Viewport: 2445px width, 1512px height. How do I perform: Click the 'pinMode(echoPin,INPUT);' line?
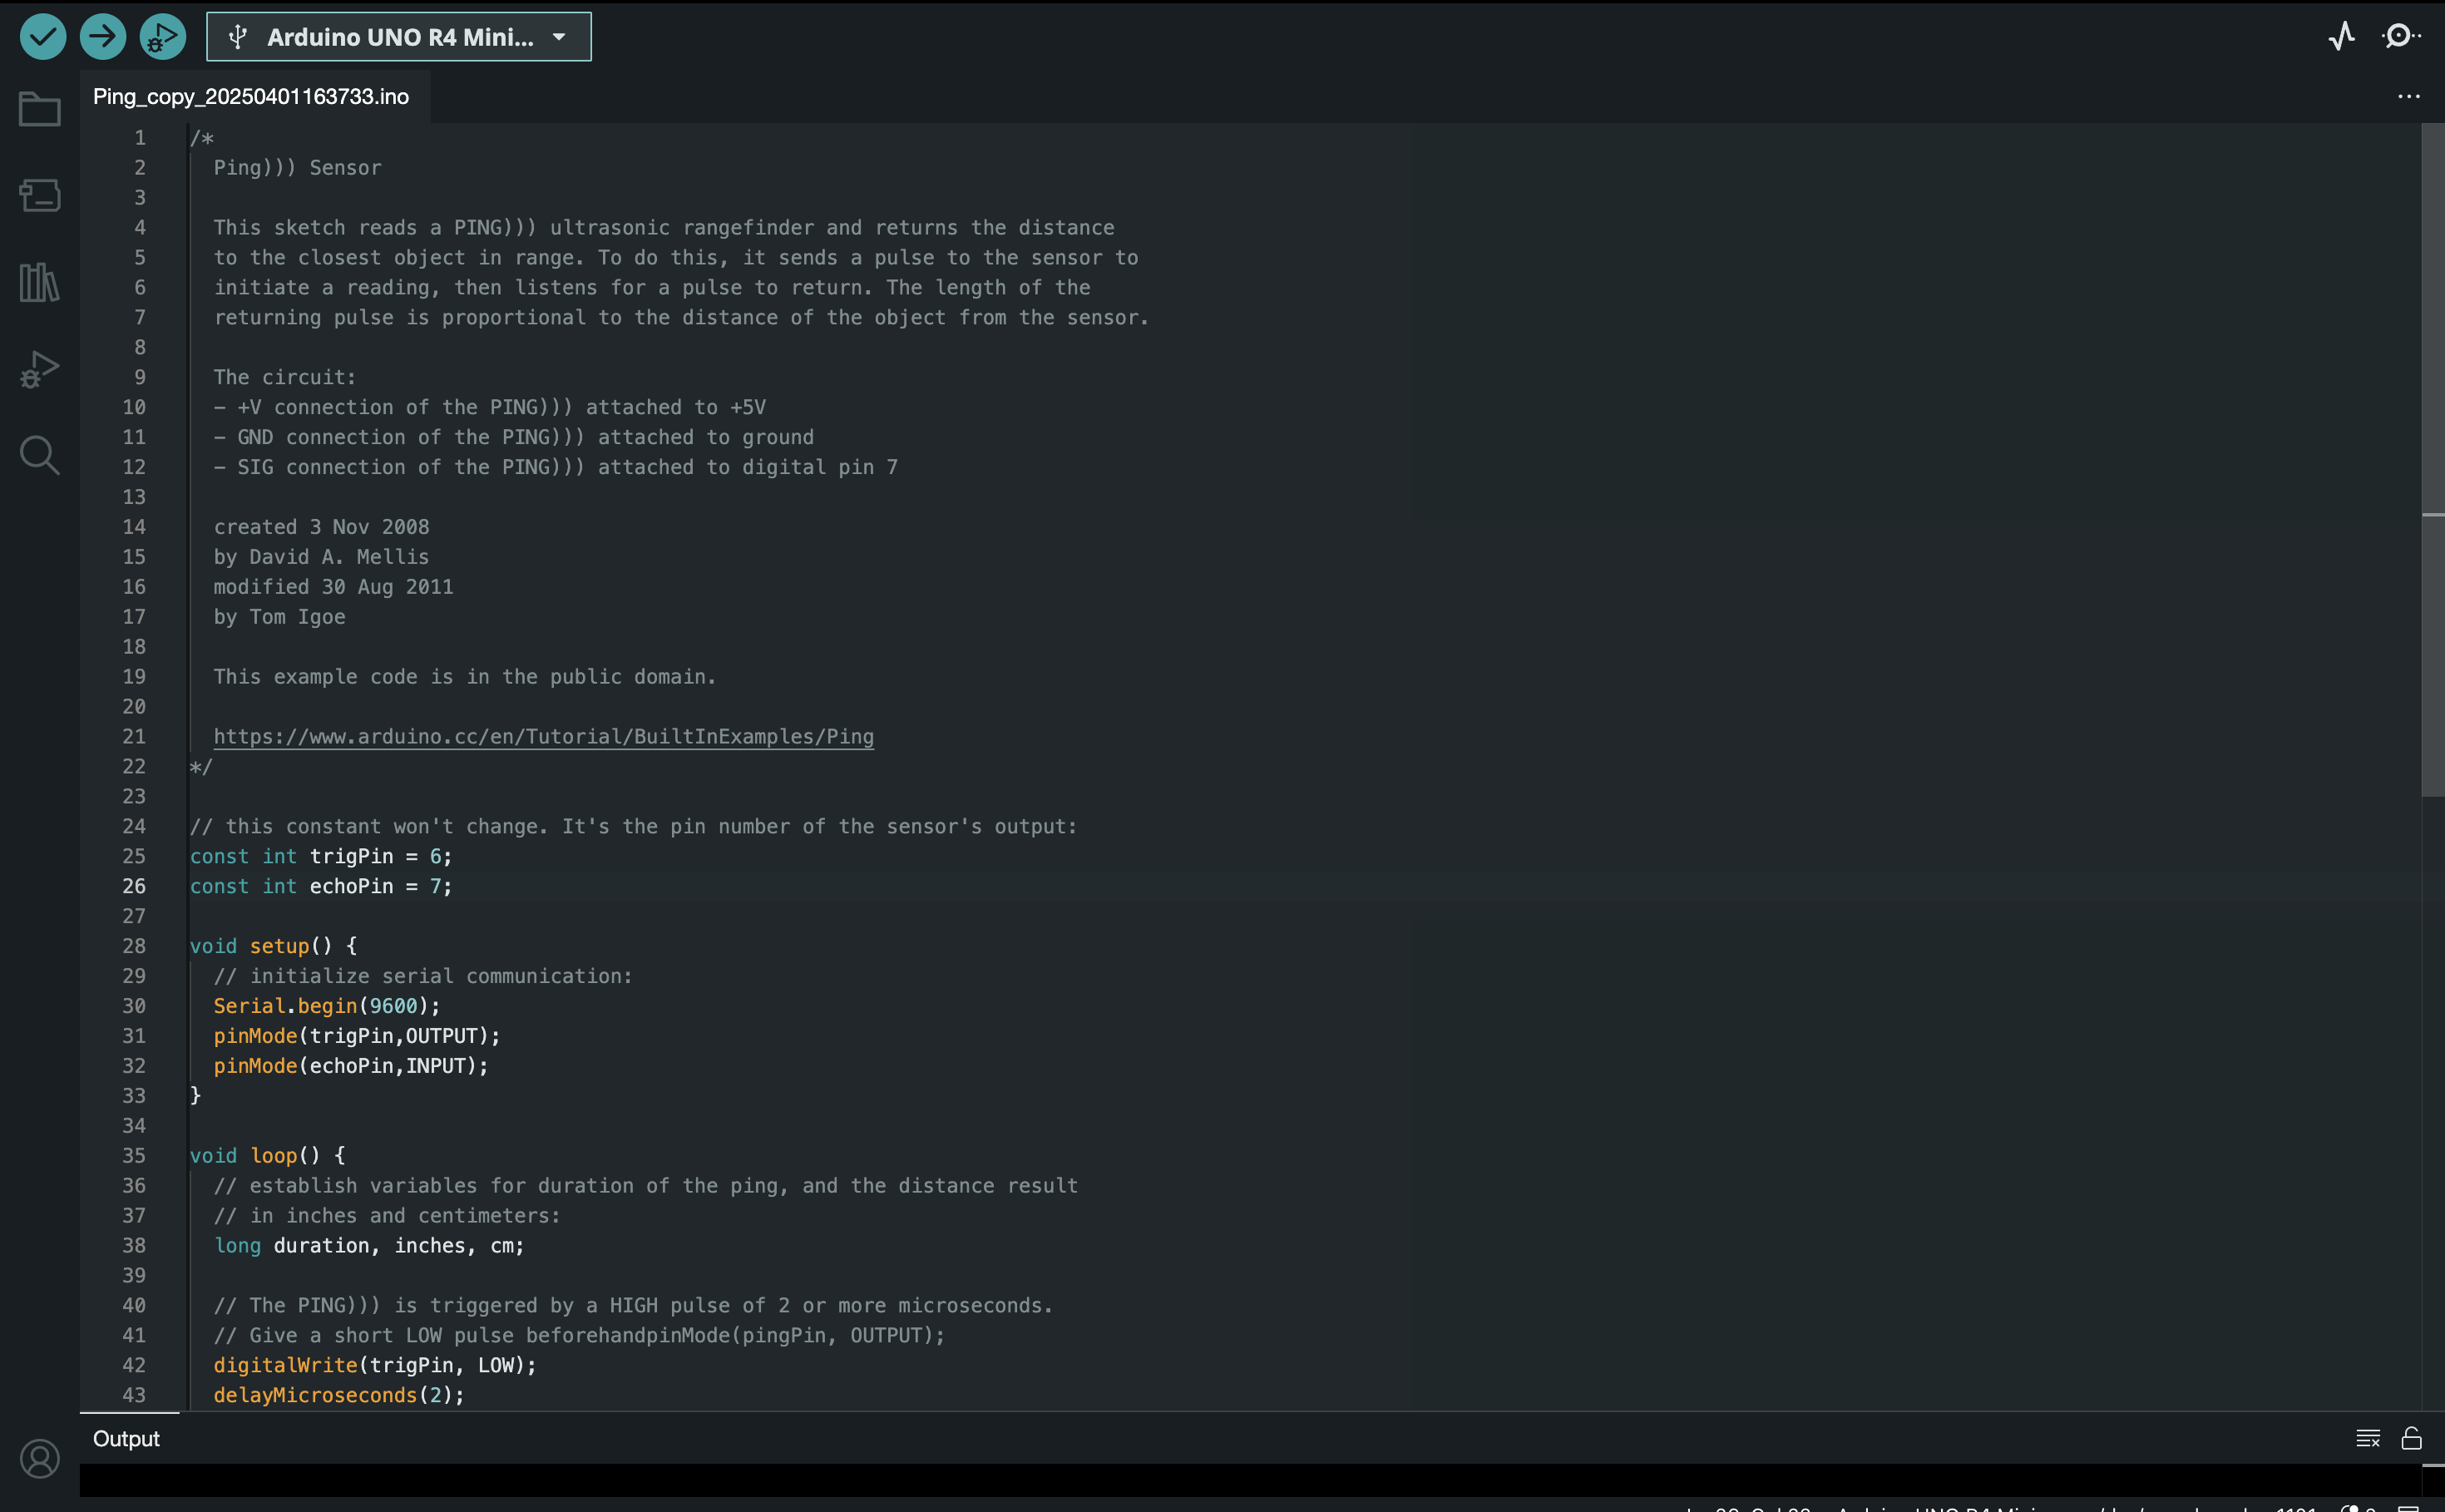(350, 1066)
